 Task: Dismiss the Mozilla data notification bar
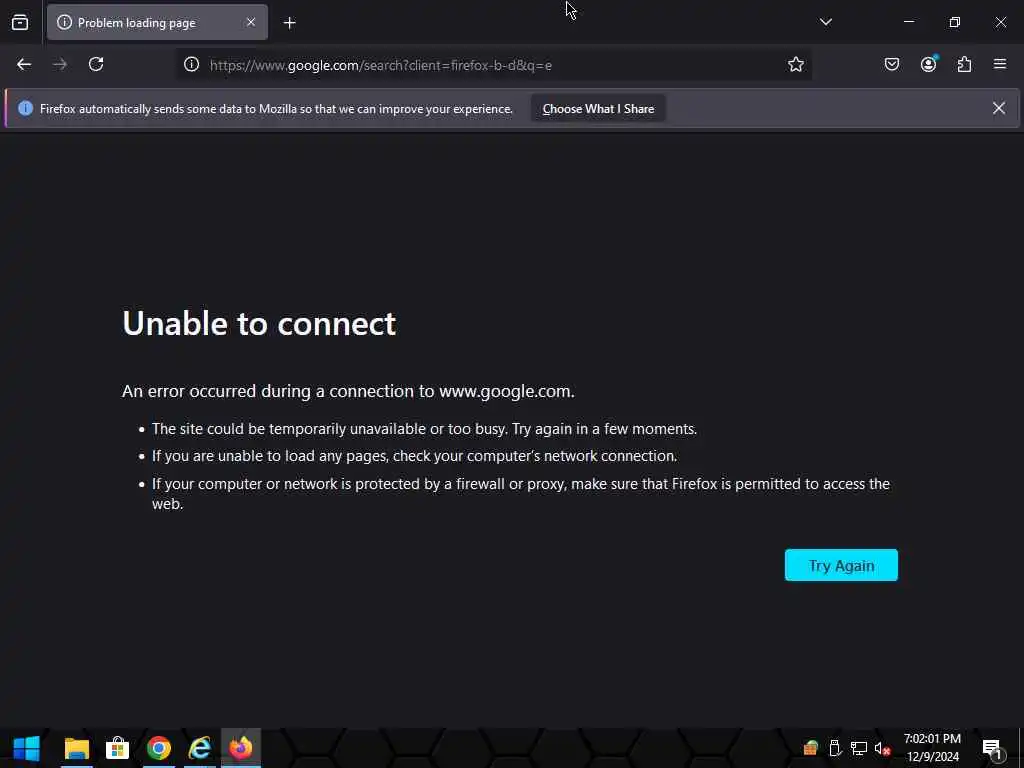[999, 108]
